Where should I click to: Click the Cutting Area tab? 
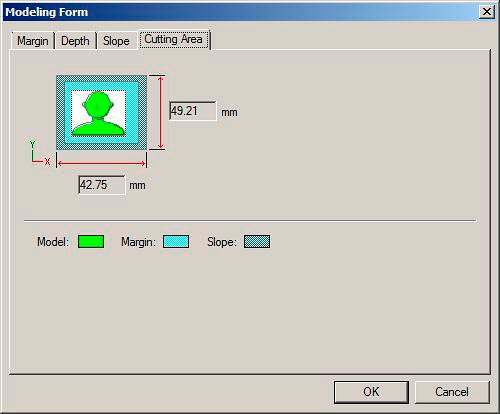174,39
